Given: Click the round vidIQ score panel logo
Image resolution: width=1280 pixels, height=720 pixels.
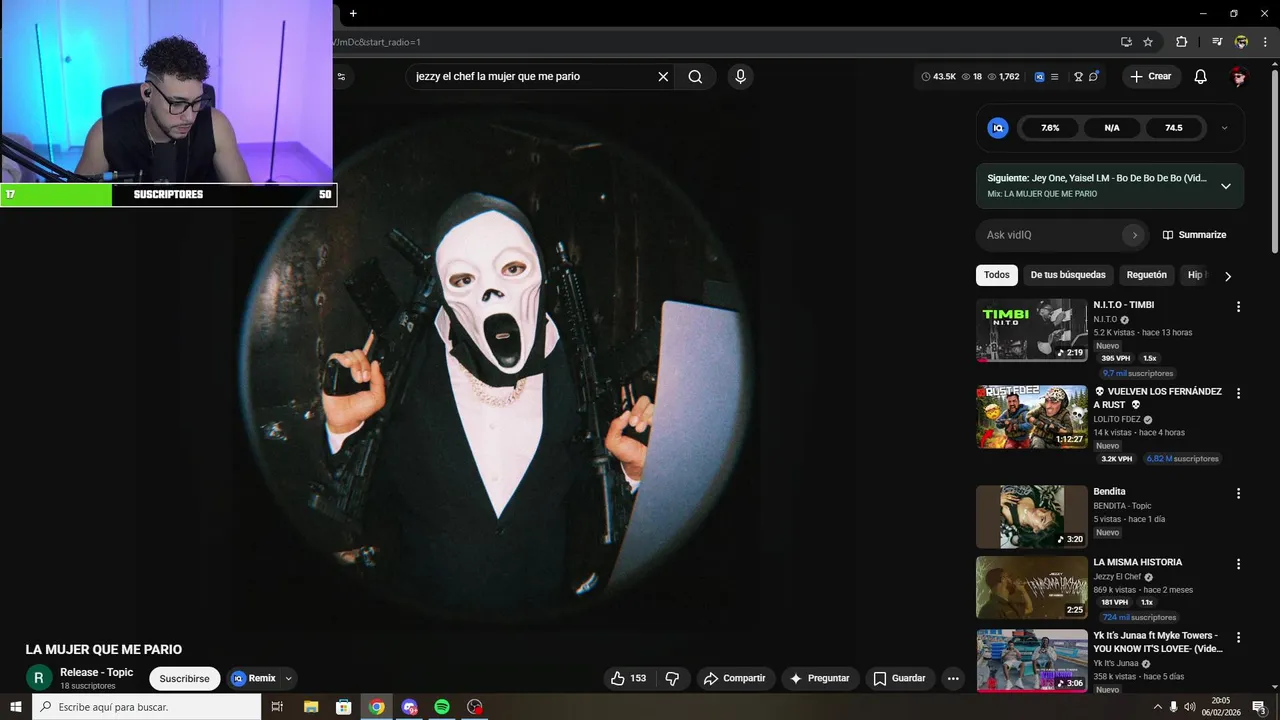Looking at the screenshot, I should pyautogui.click(x=998, y=128).
